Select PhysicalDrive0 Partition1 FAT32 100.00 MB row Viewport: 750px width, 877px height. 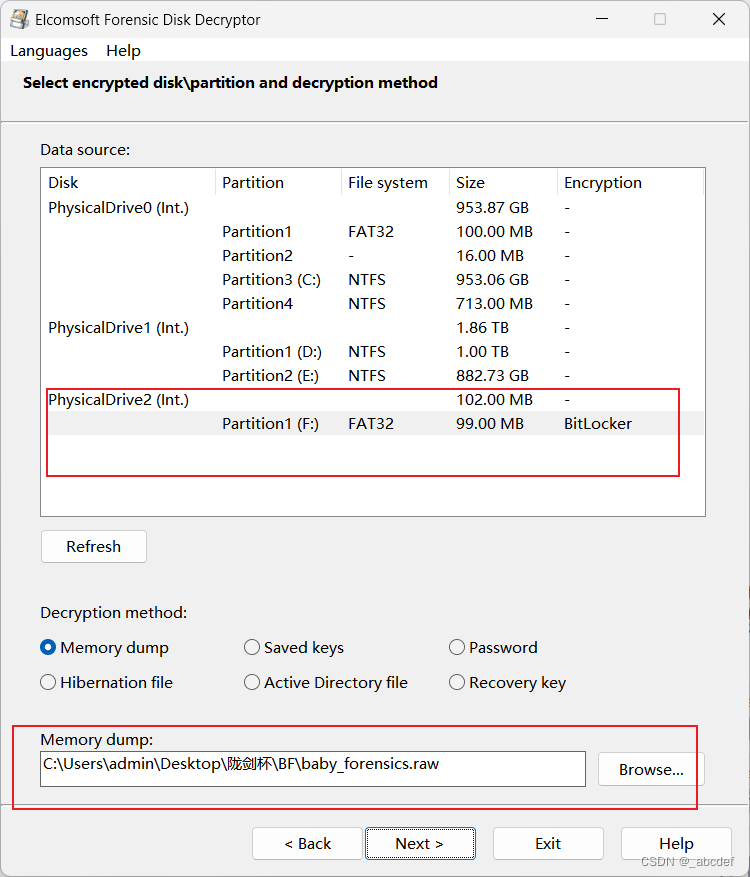pos(372,232)
